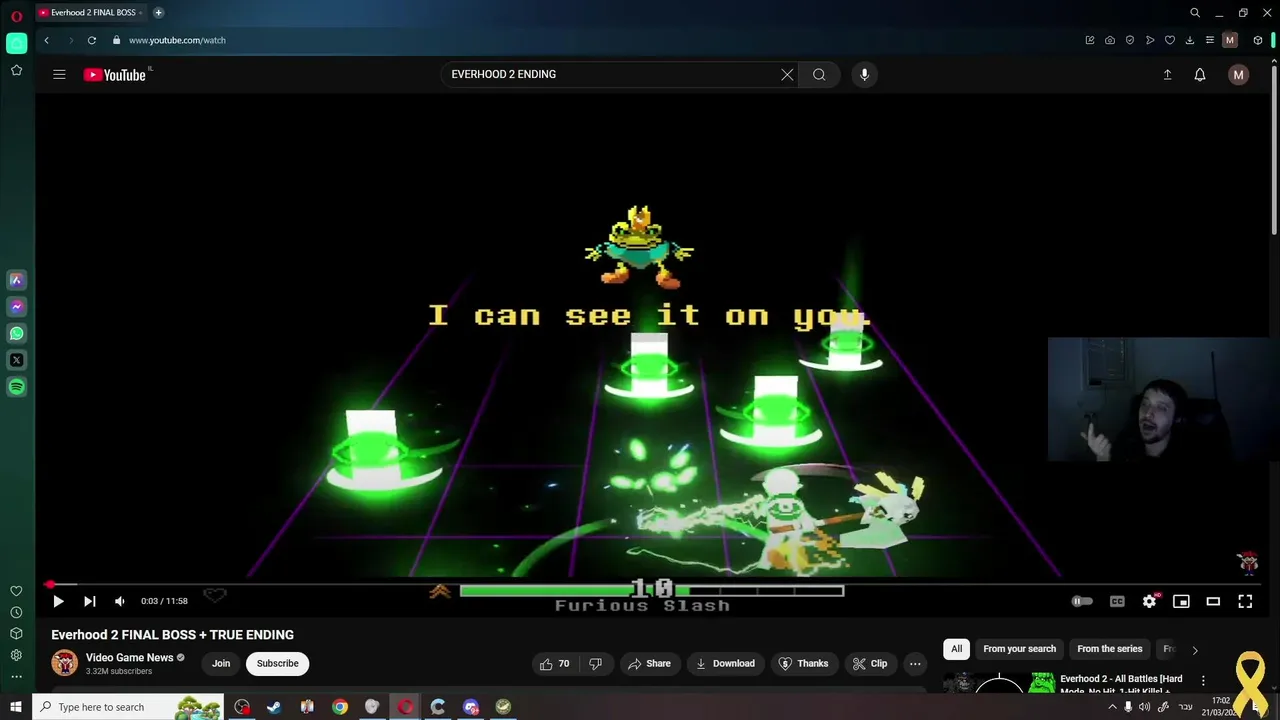Viewport: 1280px width, 720px height.
Task: Open Everhood 2 All Battles video thumbnail
Action: click(x=999, y=683)
